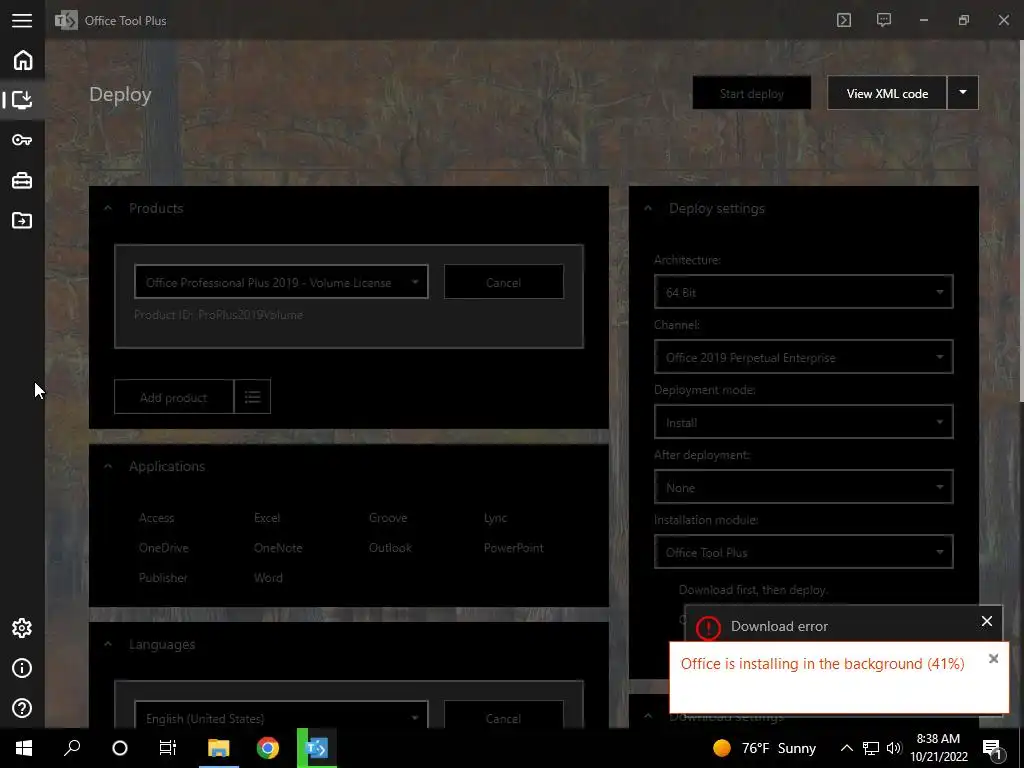Open the taskbar clock 8:38 AM
Screen dimensions: 1024x768
(938, 748)
